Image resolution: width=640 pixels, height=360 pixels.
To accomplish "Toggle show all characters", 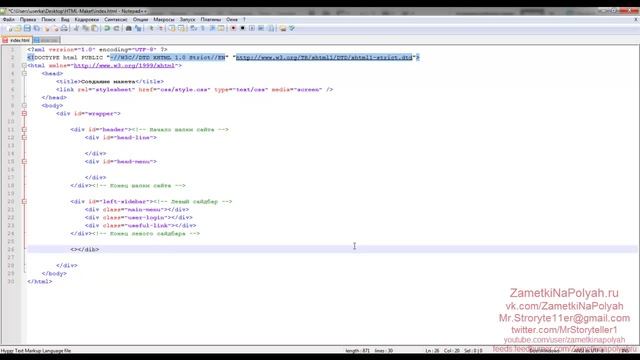I will tap(202, 29).
